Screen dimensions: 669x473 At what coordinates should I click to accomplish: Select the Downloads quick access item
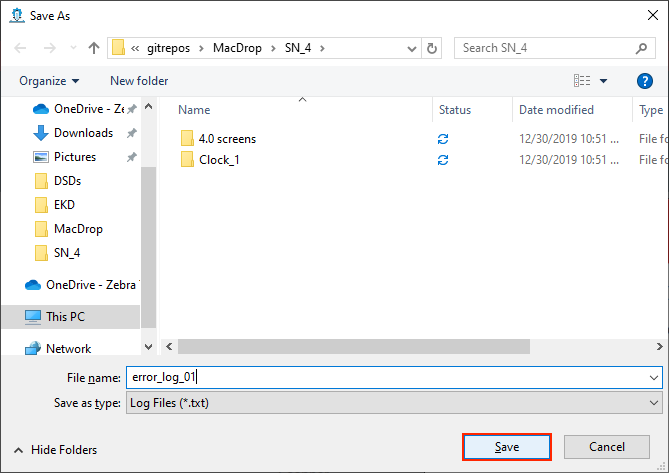click(83, 133)
